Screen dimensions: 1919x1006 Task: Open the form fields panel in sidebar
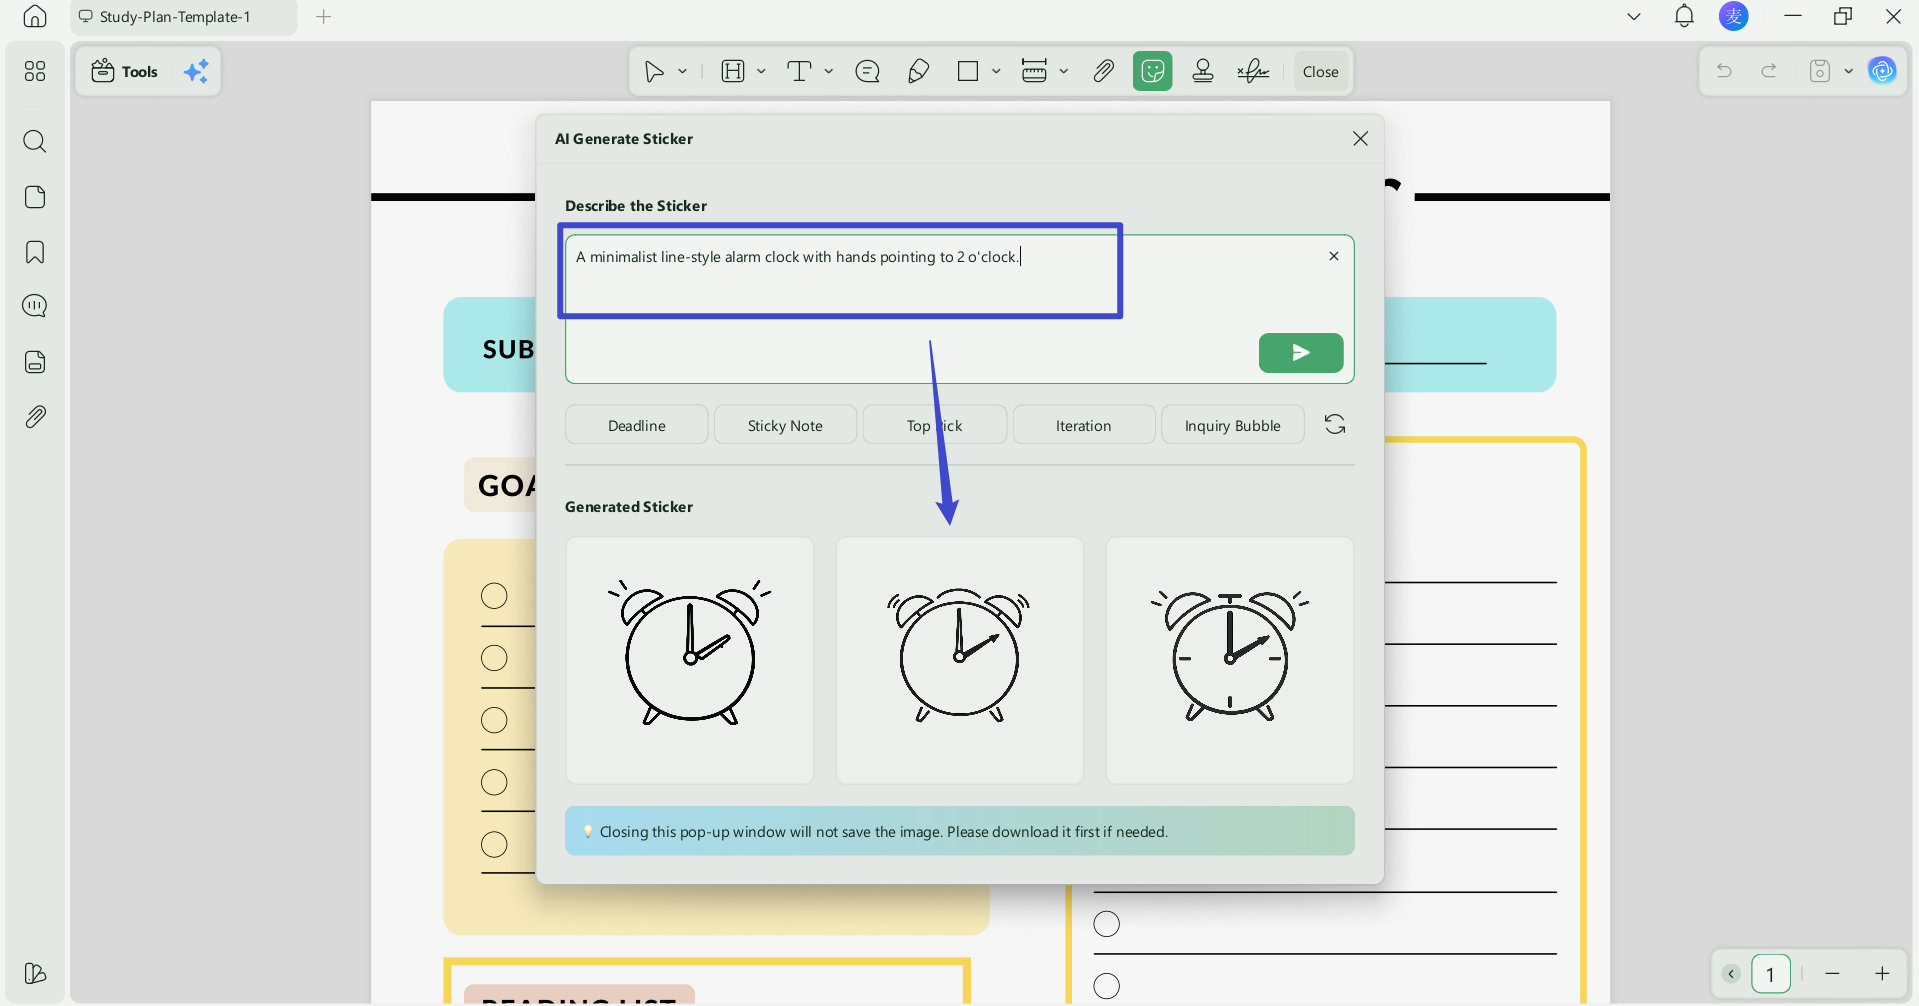35,362
